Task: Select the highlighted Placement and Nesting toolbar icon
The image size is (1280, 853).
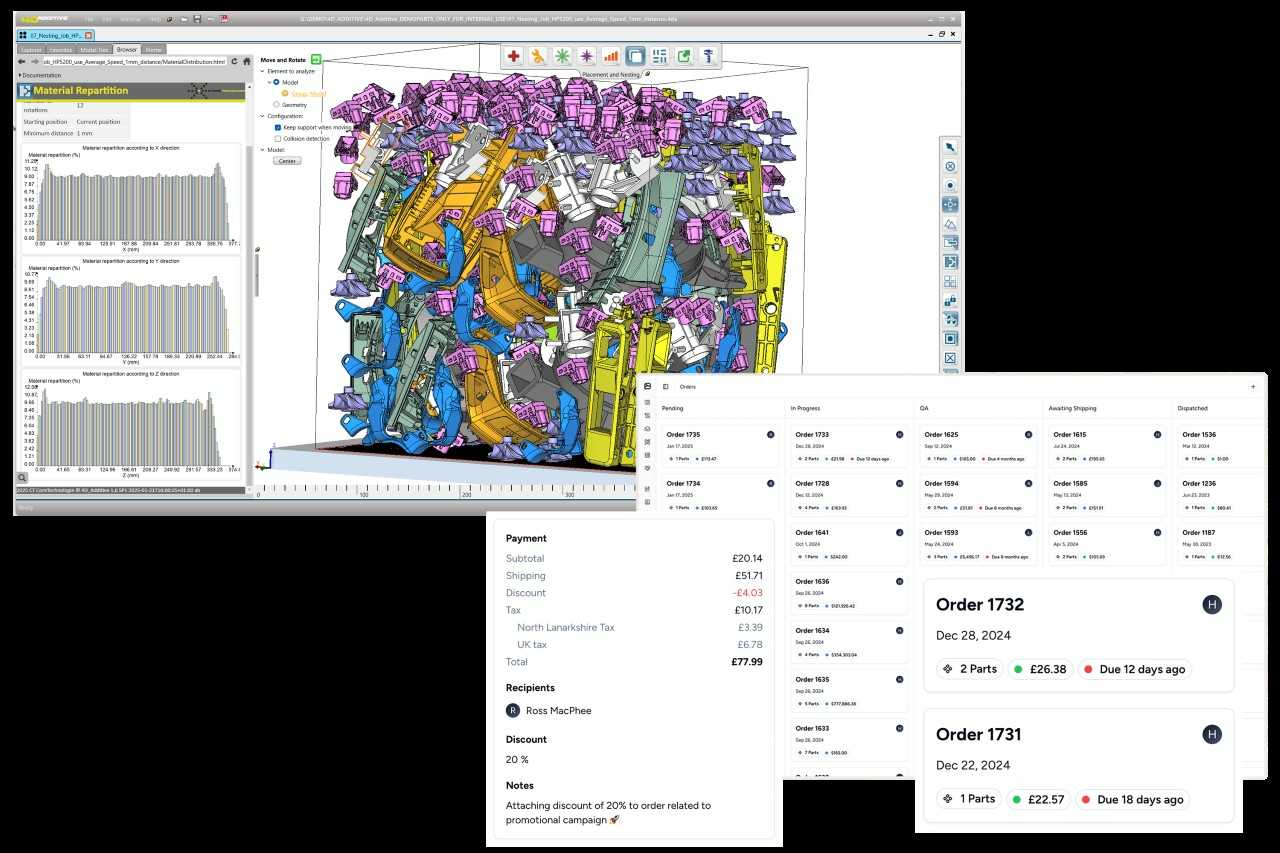Action: [633, 56]
